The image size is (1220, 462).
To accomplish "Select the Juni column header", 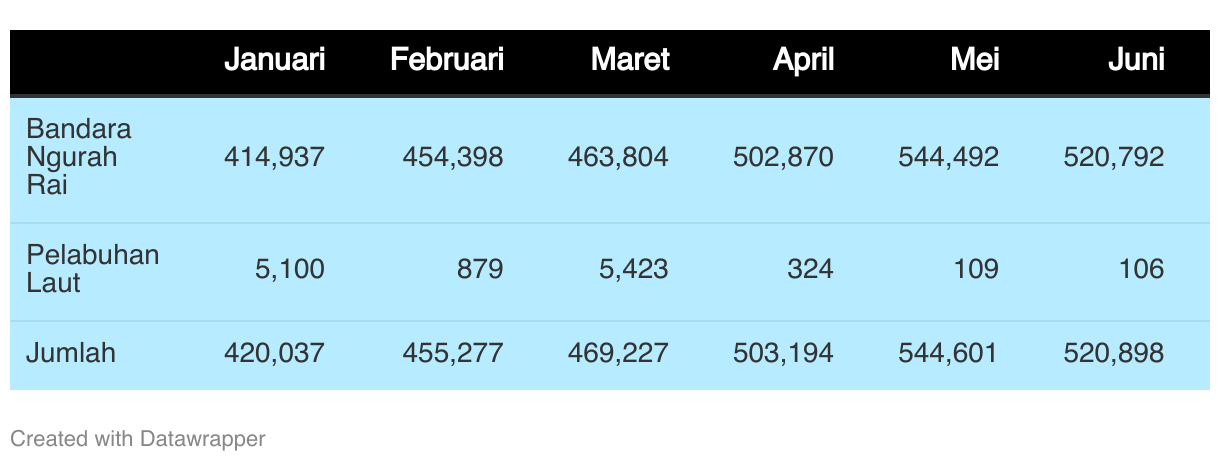I will 1136,60.
